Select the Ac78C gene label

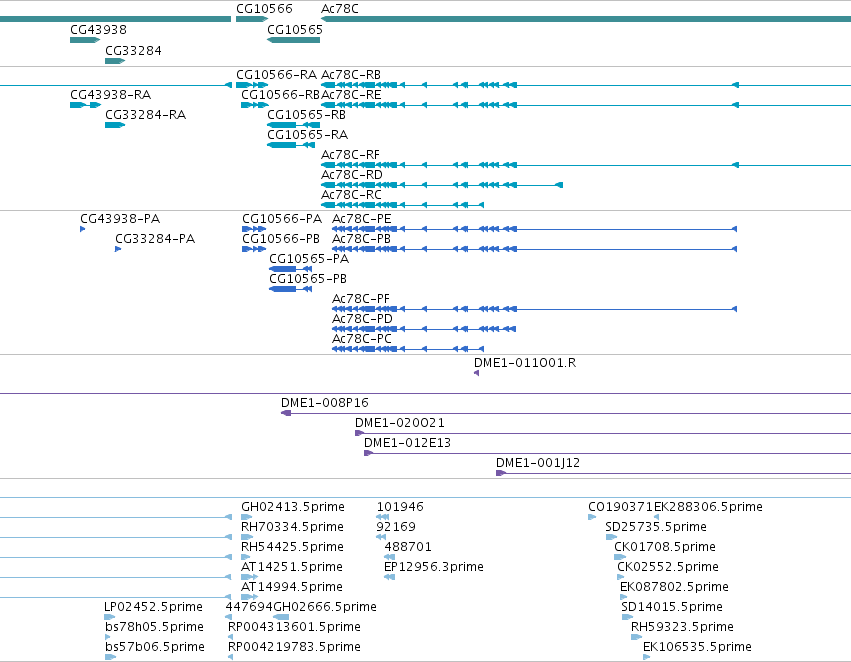340,9
